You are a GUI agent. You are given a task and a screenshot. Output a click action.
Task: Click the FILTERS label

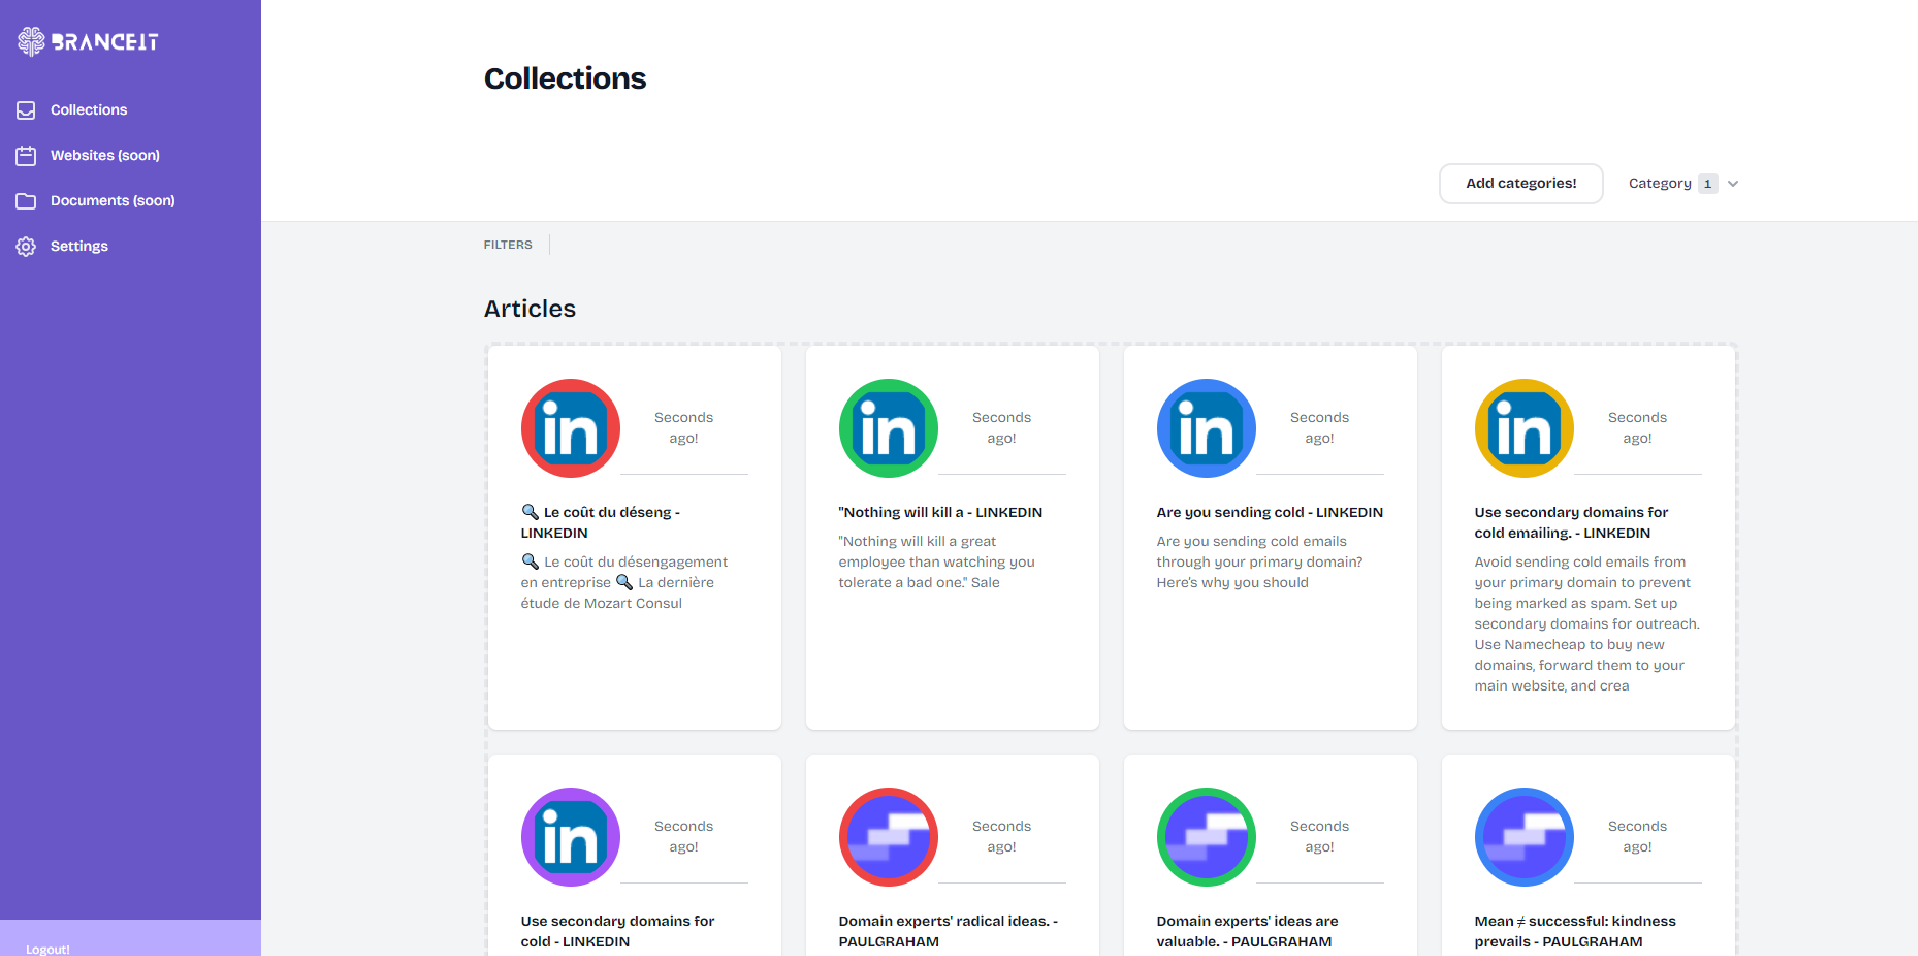[x=508, y=245]
